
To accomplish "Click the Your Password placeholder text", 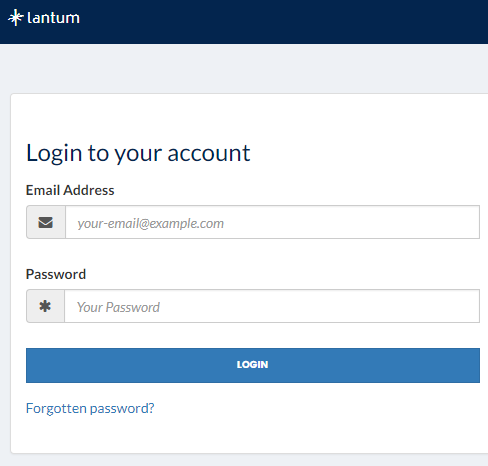I will tap(118, 307).
